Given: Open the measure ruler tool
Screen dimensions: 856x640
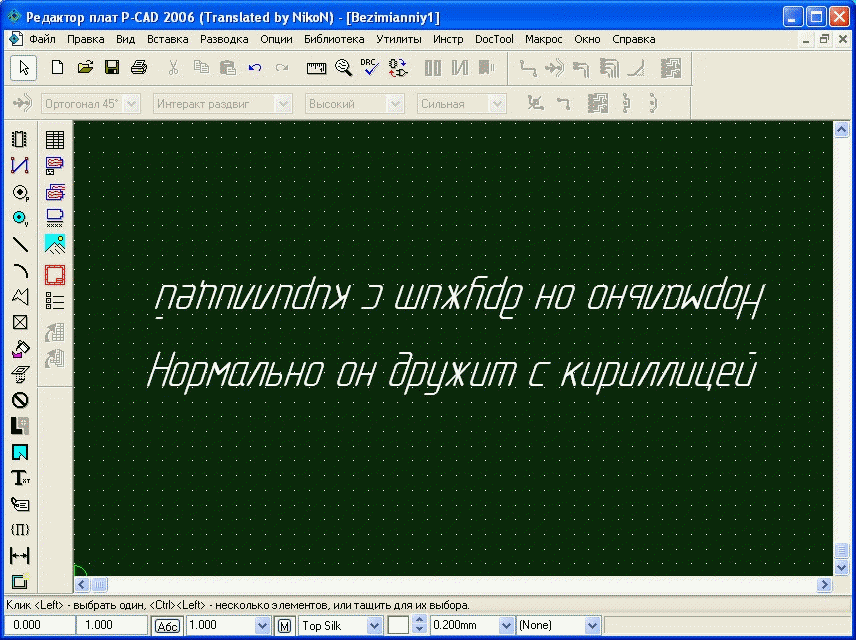Looking at the screenshot, I should point(316,68).
